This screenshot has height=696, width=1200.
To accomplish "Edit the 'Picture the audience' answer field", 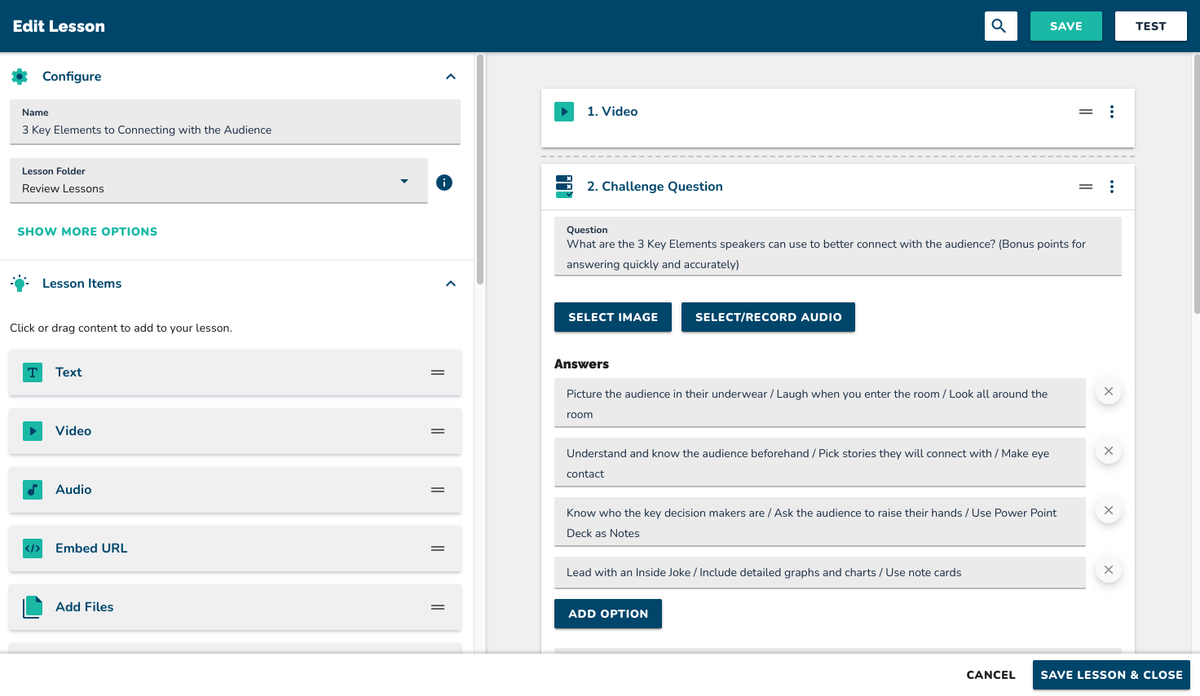I will tap(820, 403).
